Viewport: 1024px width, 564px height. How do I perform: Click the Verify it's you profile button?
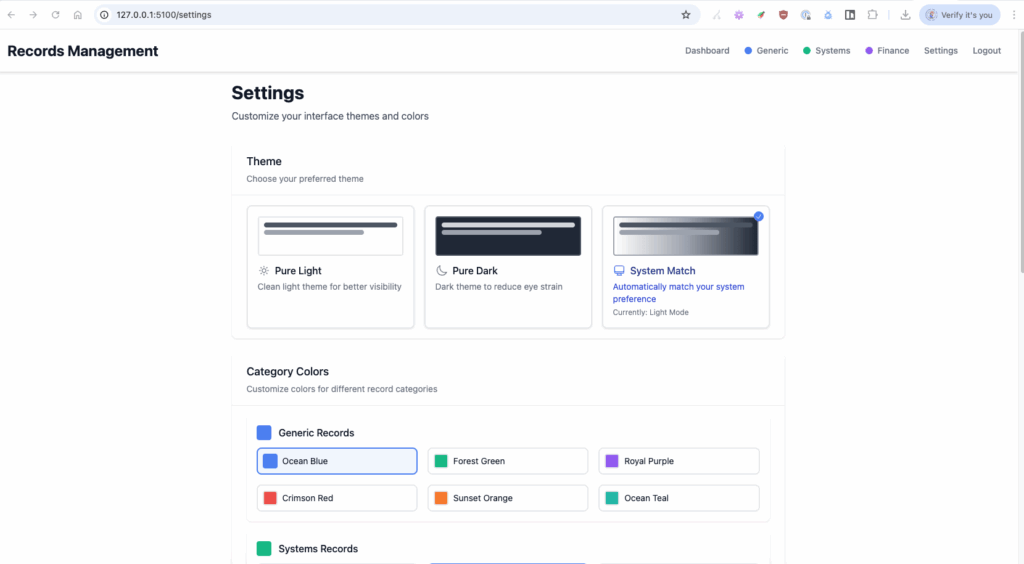pyautogui.click(x=960, y=15)
